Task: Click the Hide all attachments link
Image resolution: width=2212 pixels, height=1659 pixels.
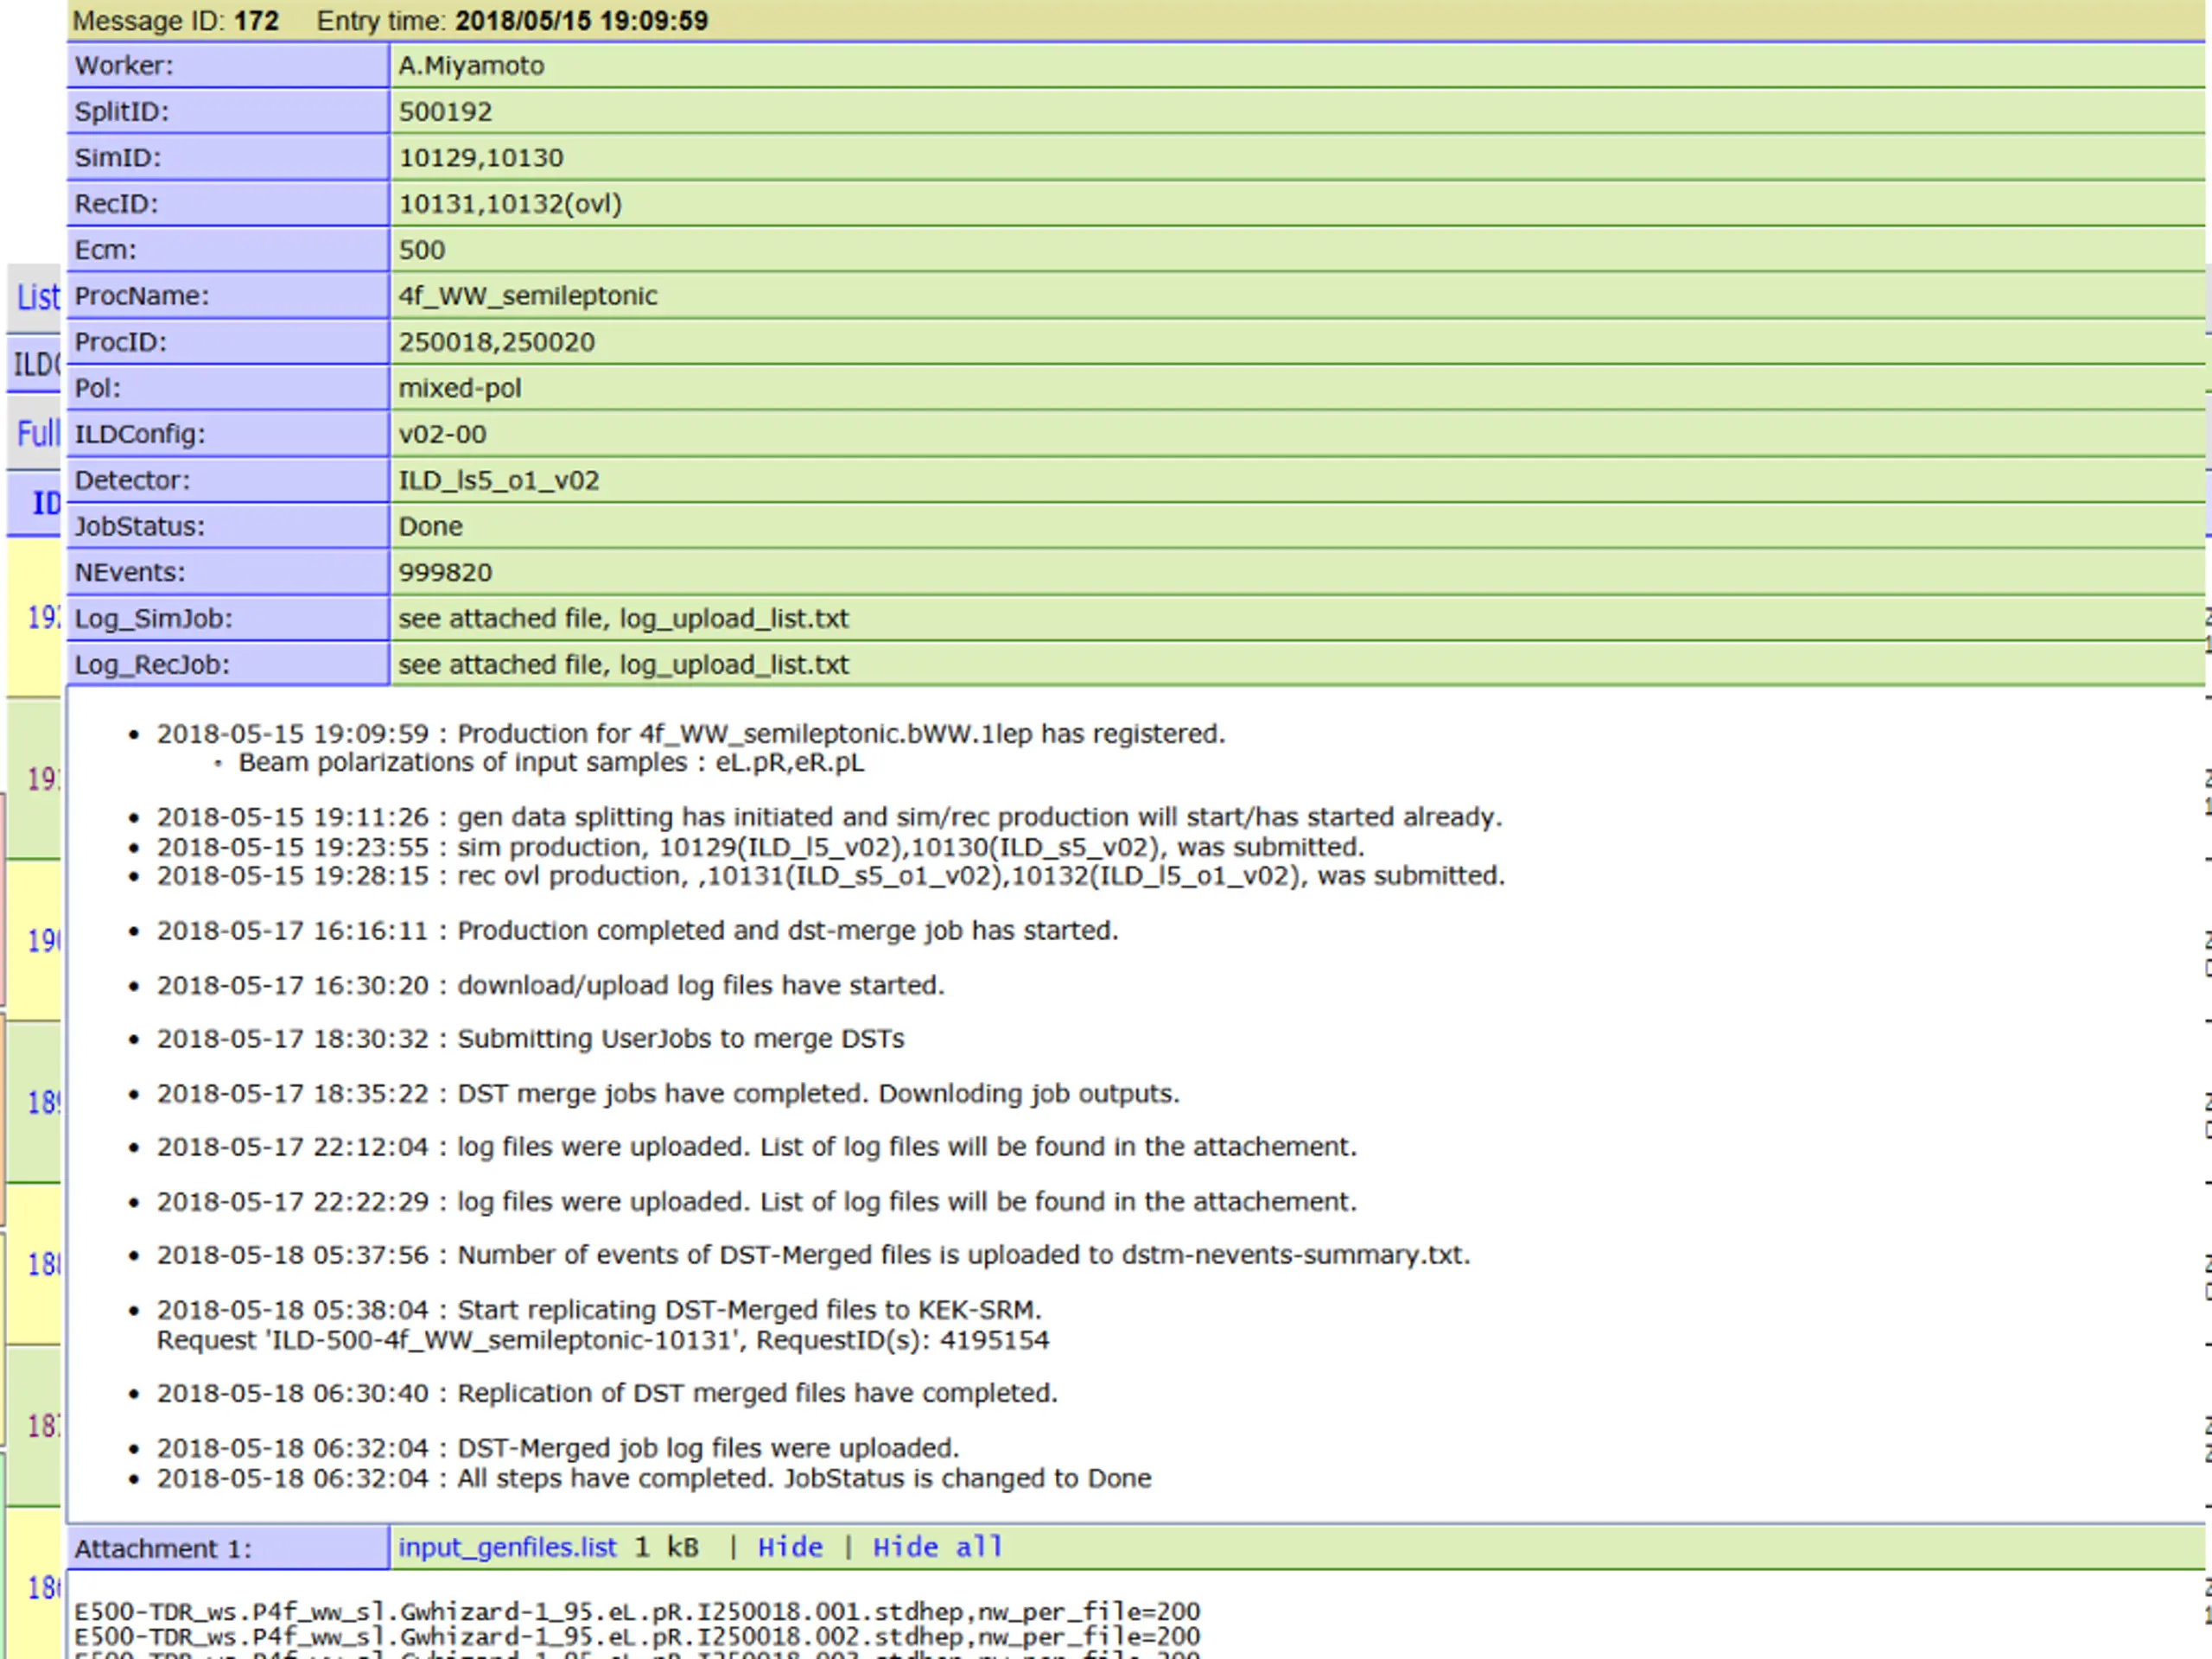Action: pyautogui.click(x=937, y=1547)
